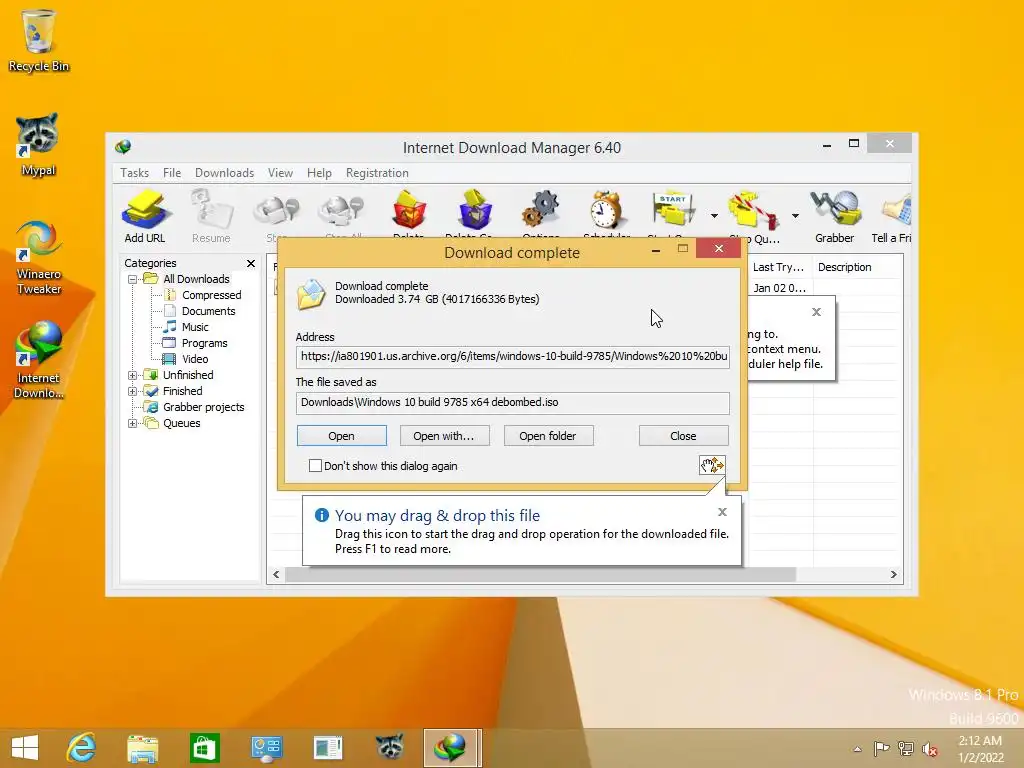Click the Mypal raccoon taskbar icon
Screen dimensions: 1024x768
click(x=390, y=748)
